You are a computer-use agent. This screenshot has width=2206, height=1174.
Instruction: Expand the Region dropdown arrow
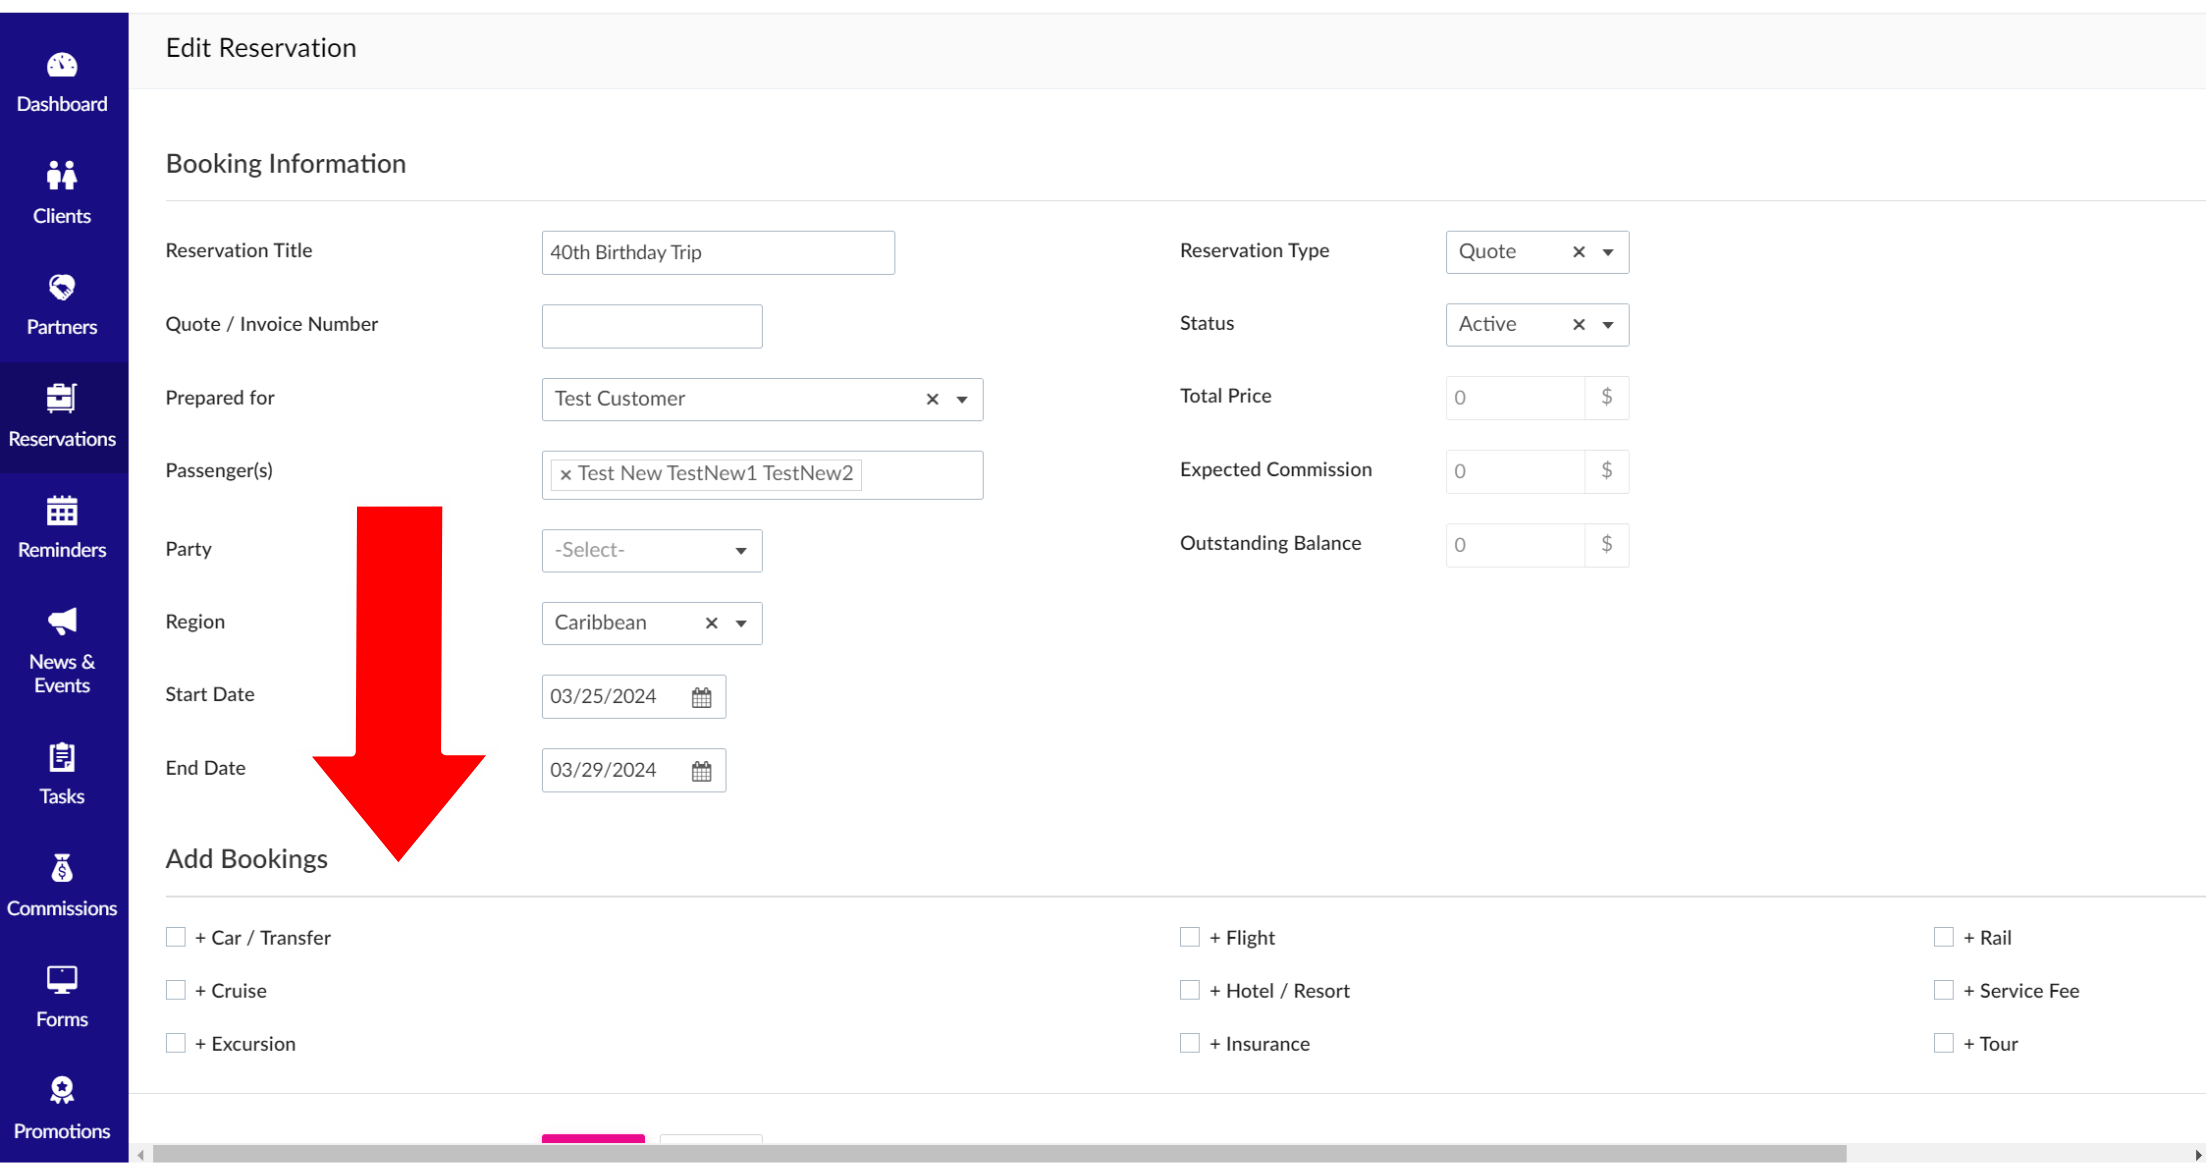pos(741,623)
